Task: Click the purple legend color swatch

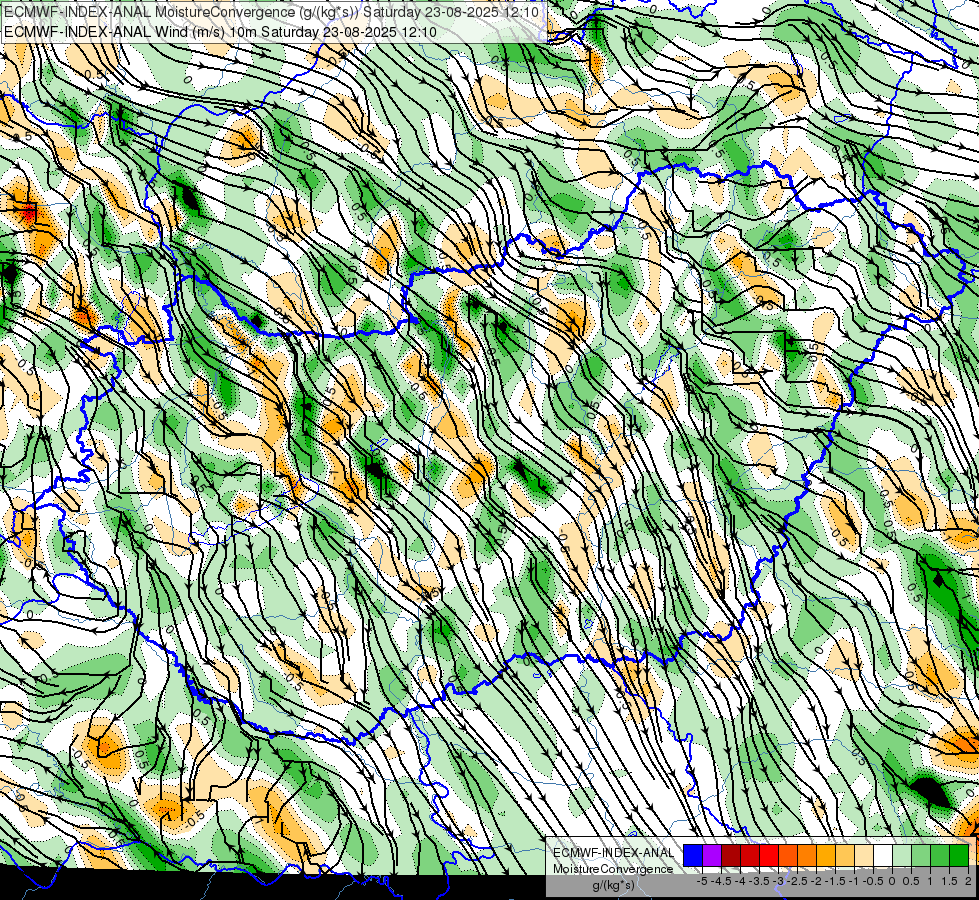Action: click(x=712, y=855)
